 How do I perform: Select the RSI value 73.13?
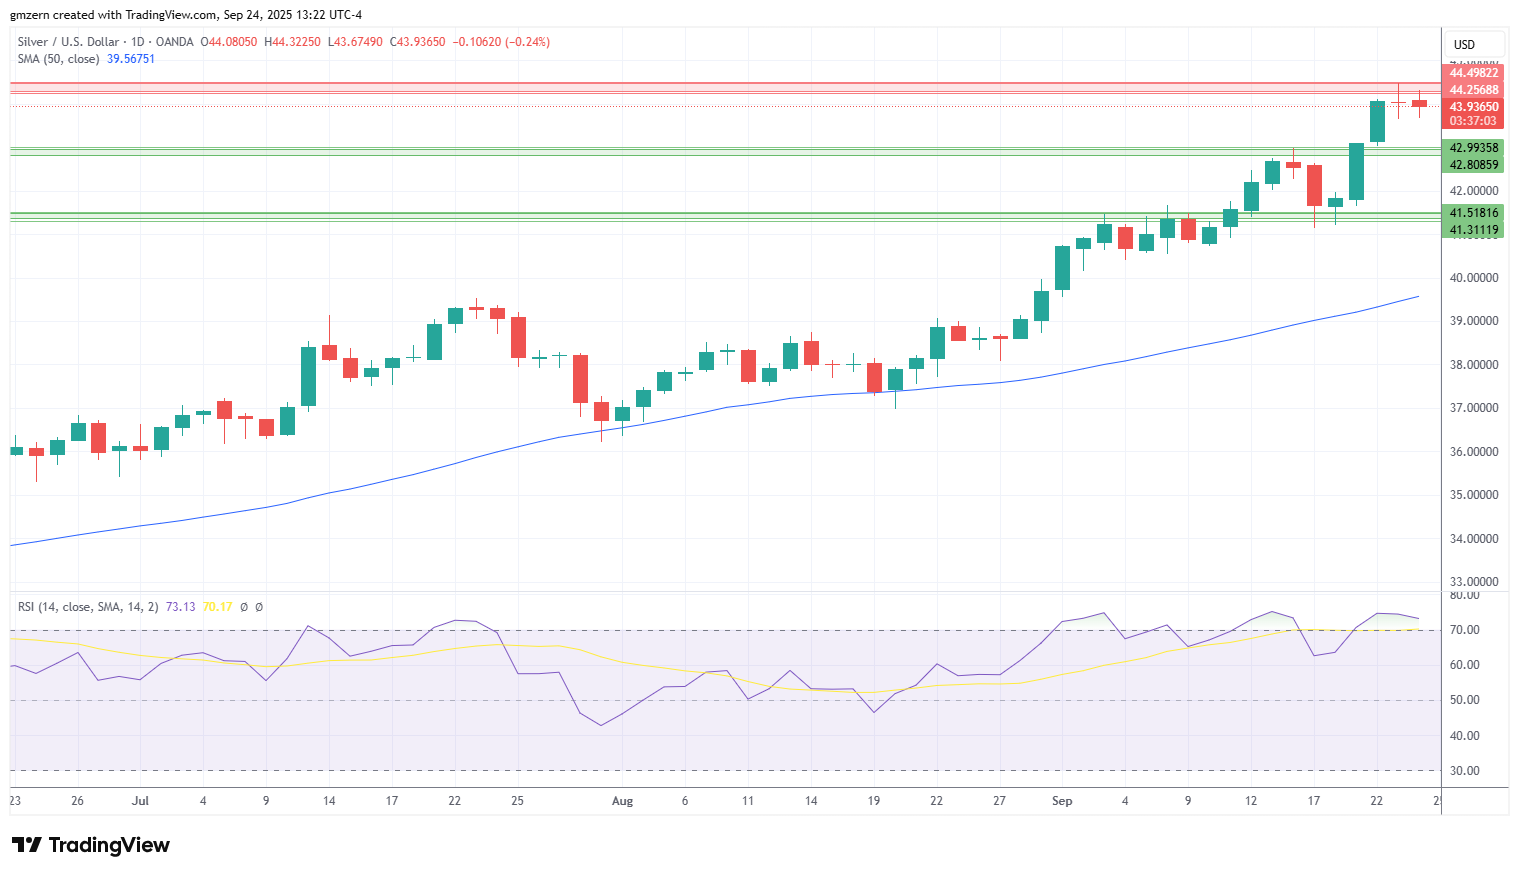pyautogui.click(x=180, y=607)
